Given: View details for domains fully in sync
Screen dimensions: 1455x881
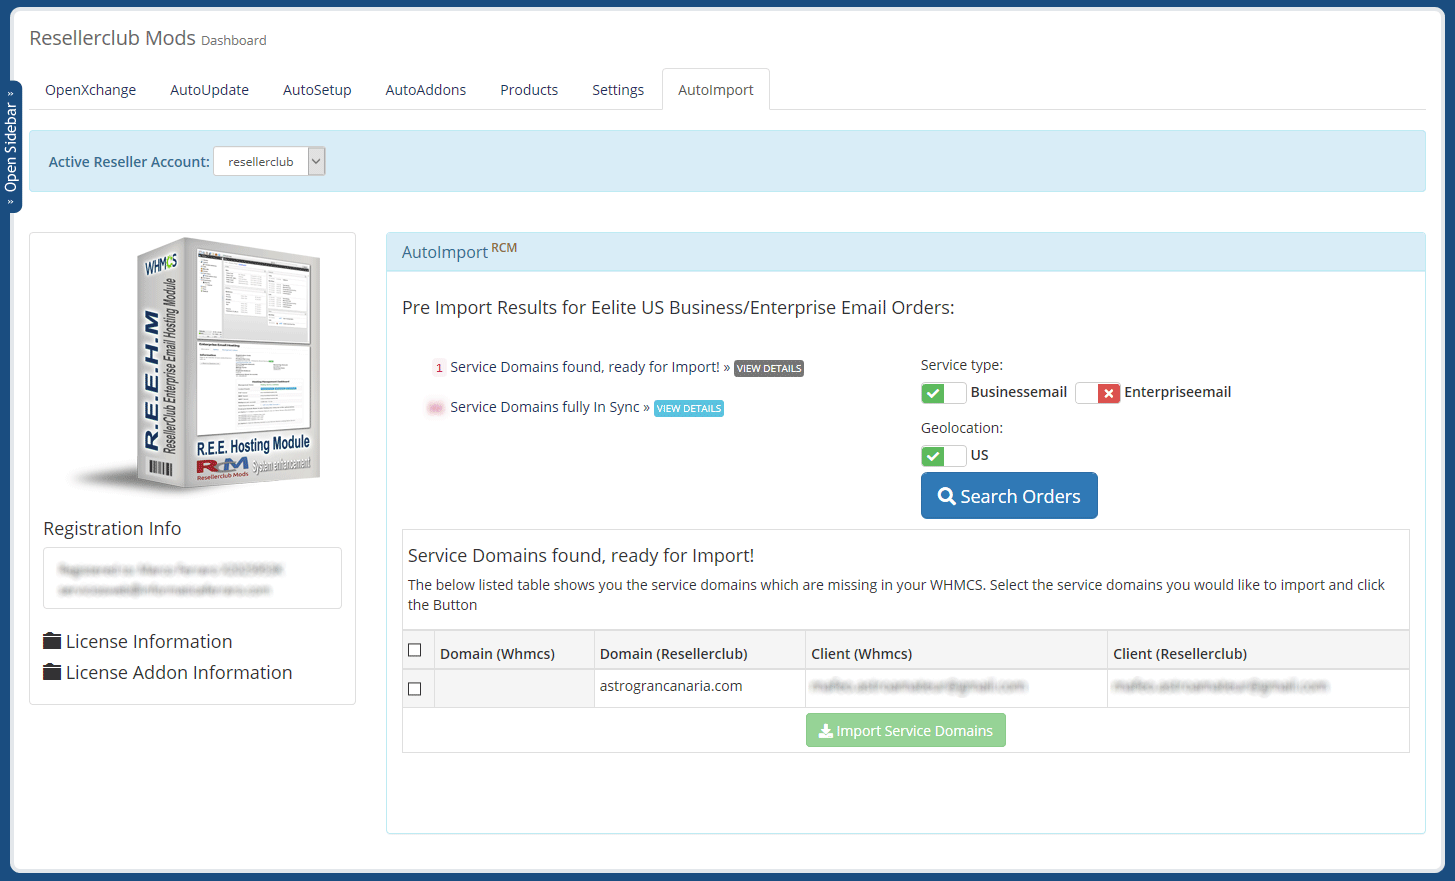Looking at the screenshot, I should pyautogui.click(x=689, y=408).
